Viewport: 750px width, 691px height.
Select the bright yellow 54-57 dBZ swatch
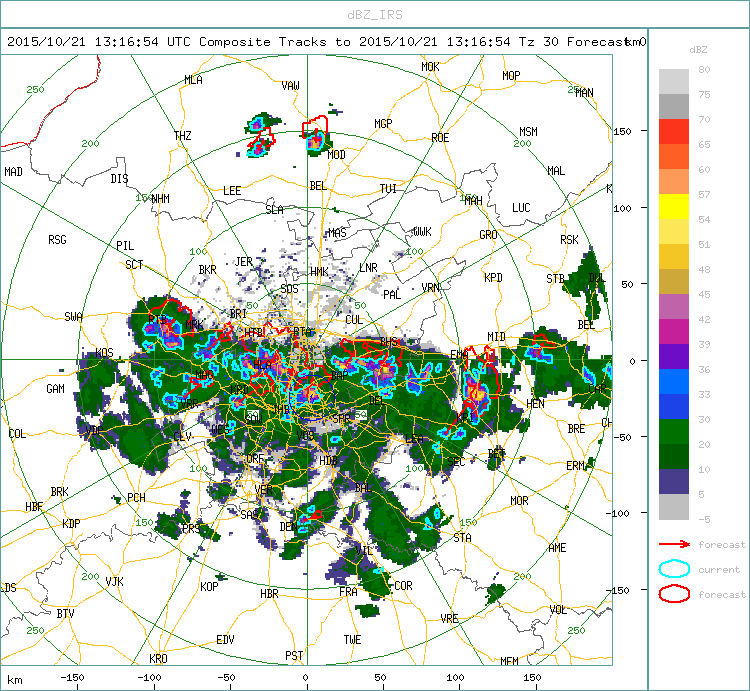674,207
